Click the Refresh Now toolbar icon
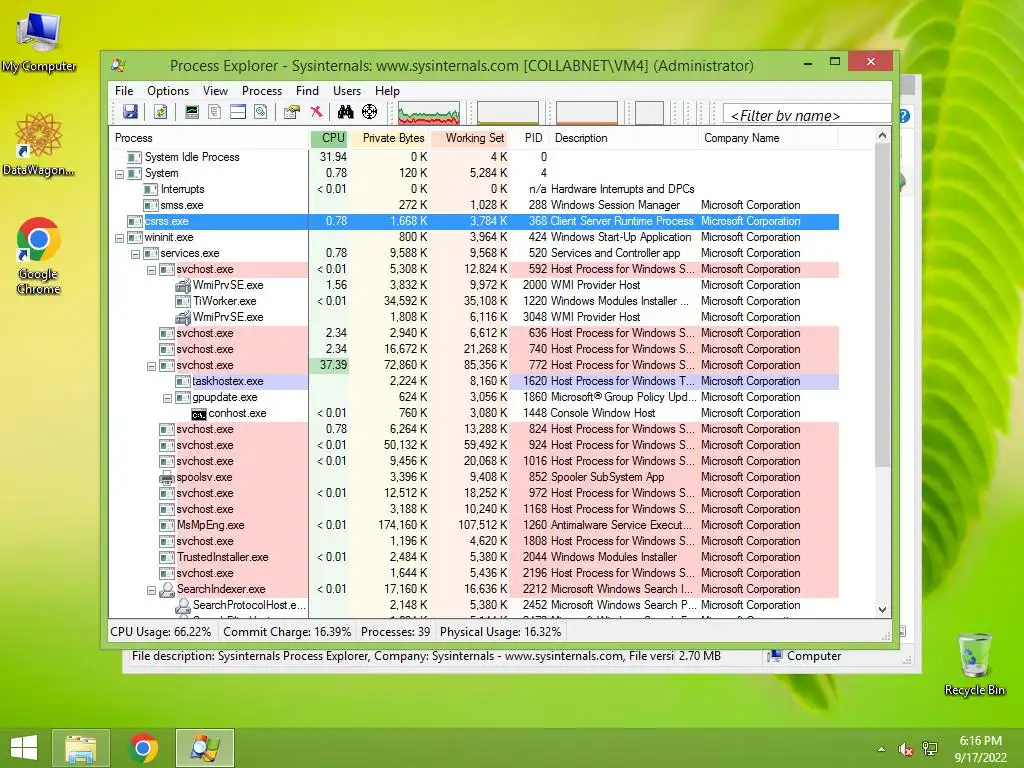The height and width of the screenshot is (768, 1024). 160,112
